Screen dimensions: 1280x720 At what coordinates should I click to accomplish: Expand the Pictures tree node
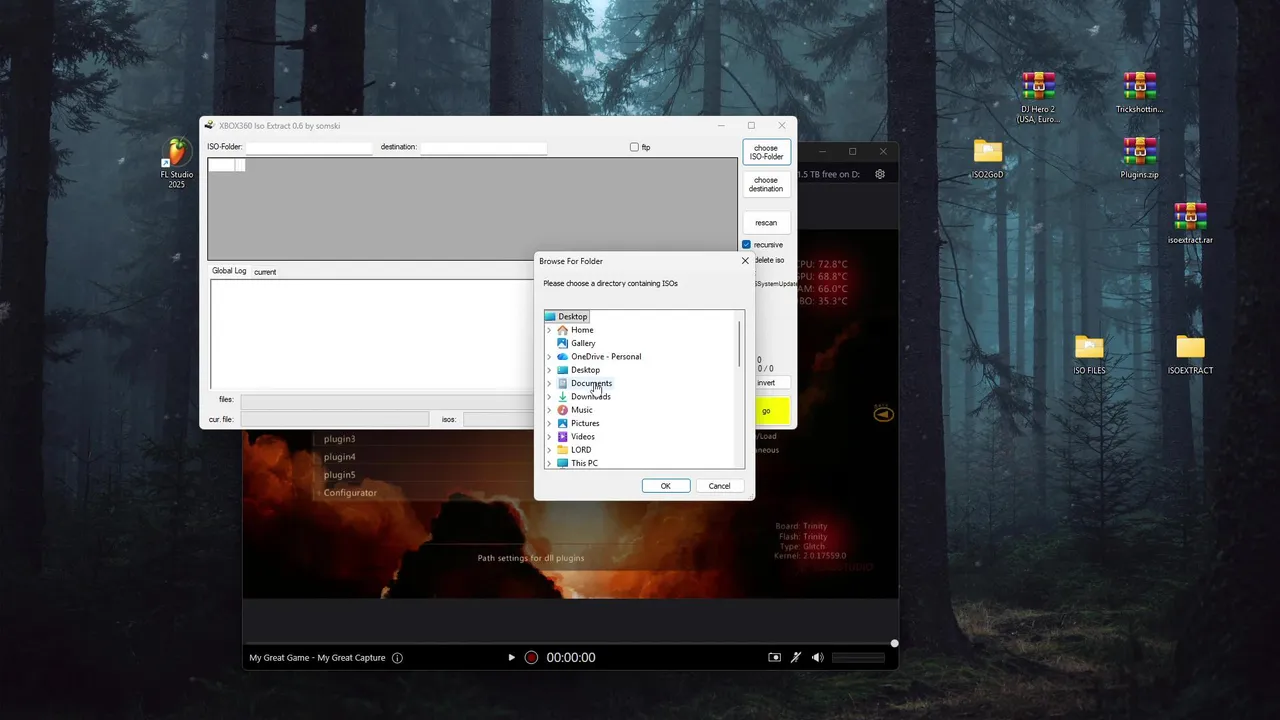(549, 423)
